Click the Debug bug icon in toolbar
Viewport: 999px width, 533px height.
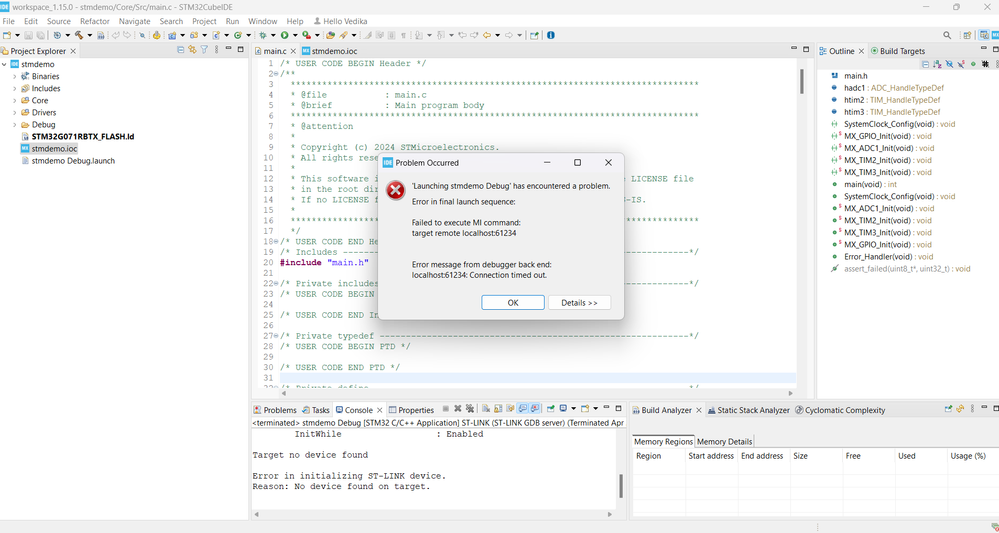pos(262,35)
